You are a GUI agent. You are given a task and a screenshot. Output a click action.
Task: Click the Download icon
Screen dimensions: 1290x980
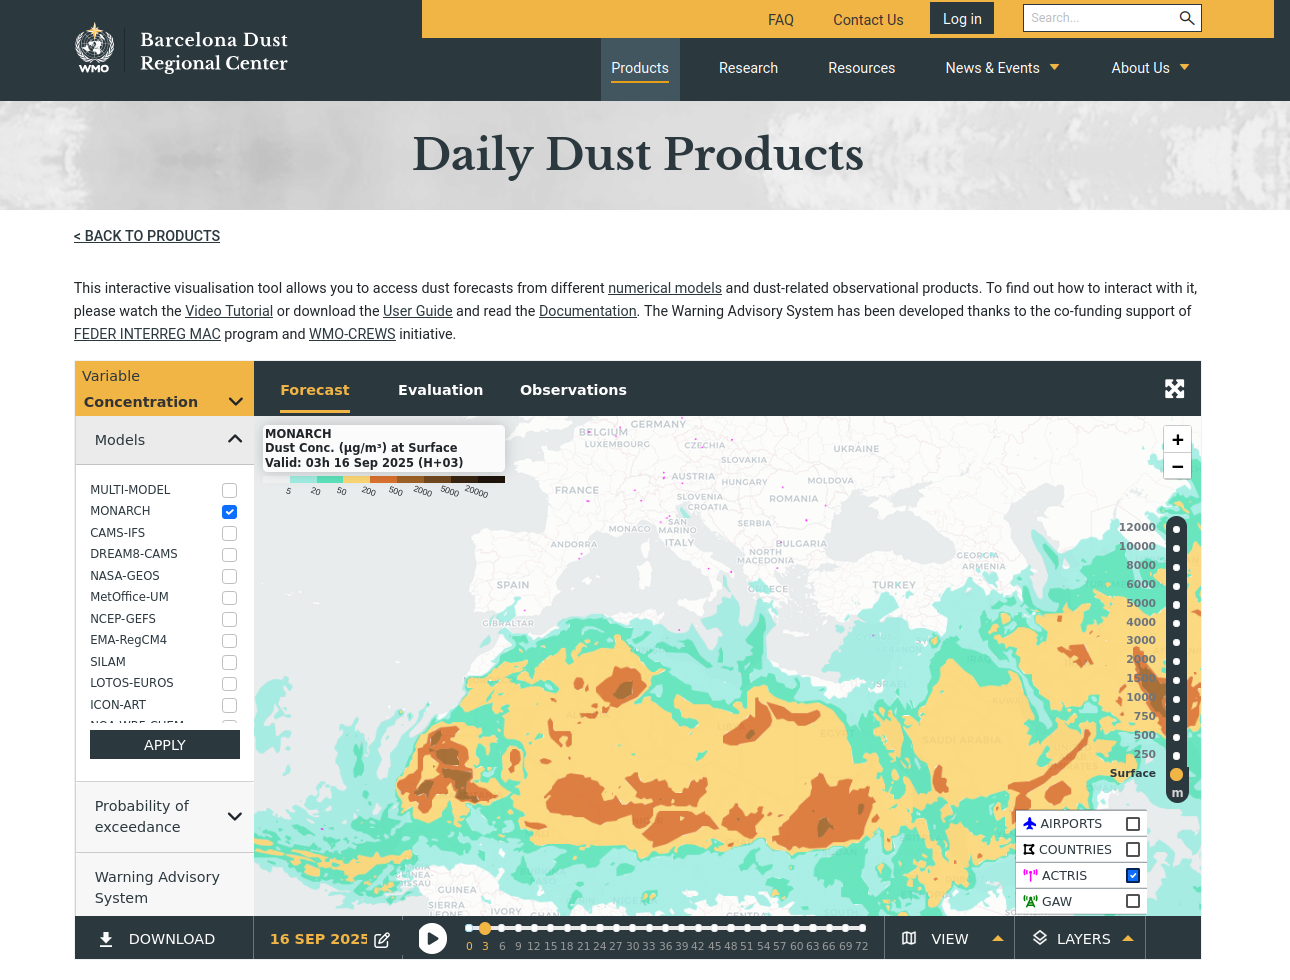click(106, 939)
